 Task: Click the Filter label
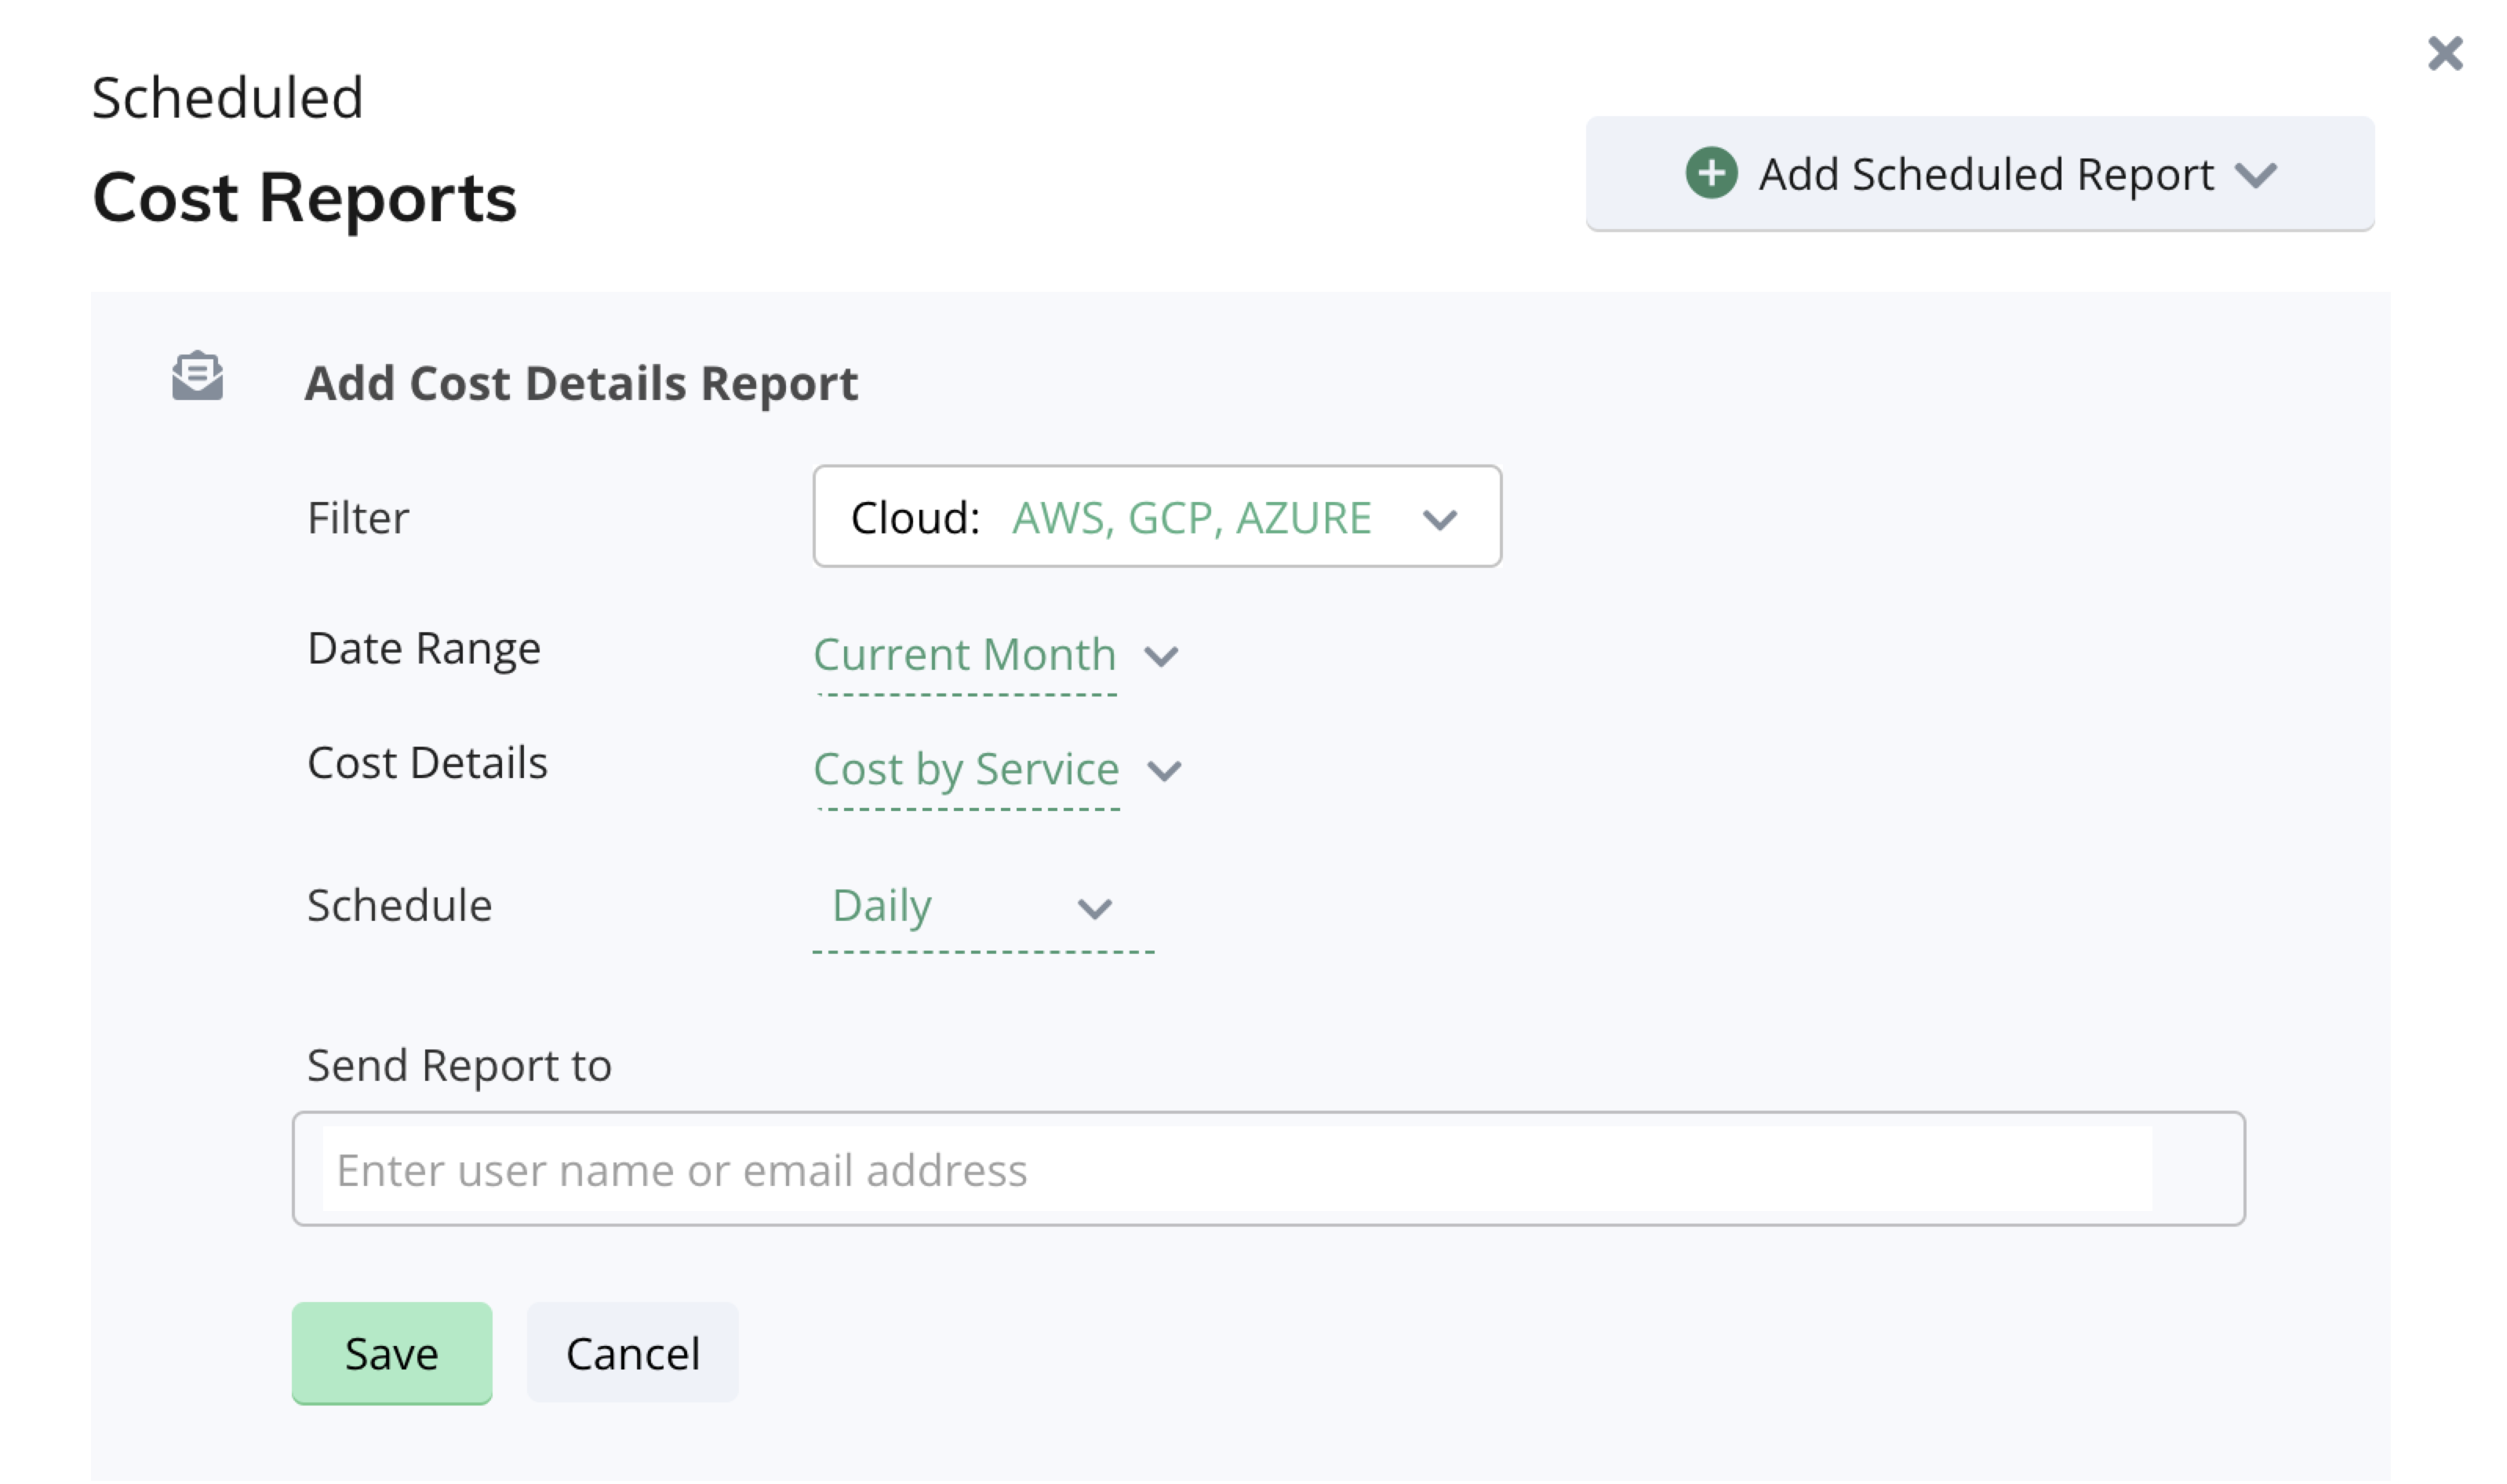click(x=358, y=519)
